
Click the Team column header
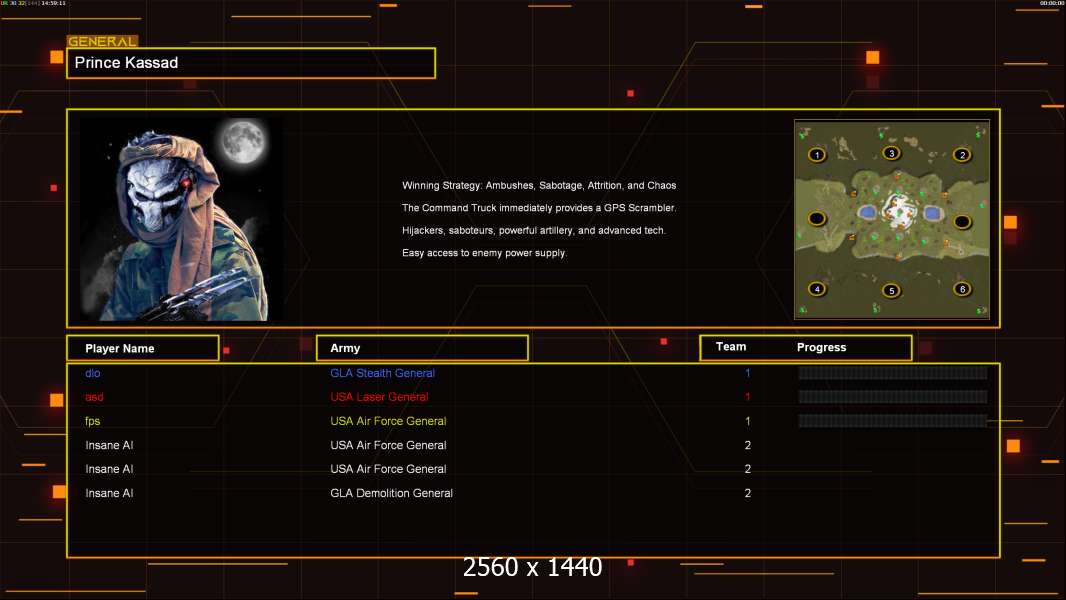click(731, 347)
